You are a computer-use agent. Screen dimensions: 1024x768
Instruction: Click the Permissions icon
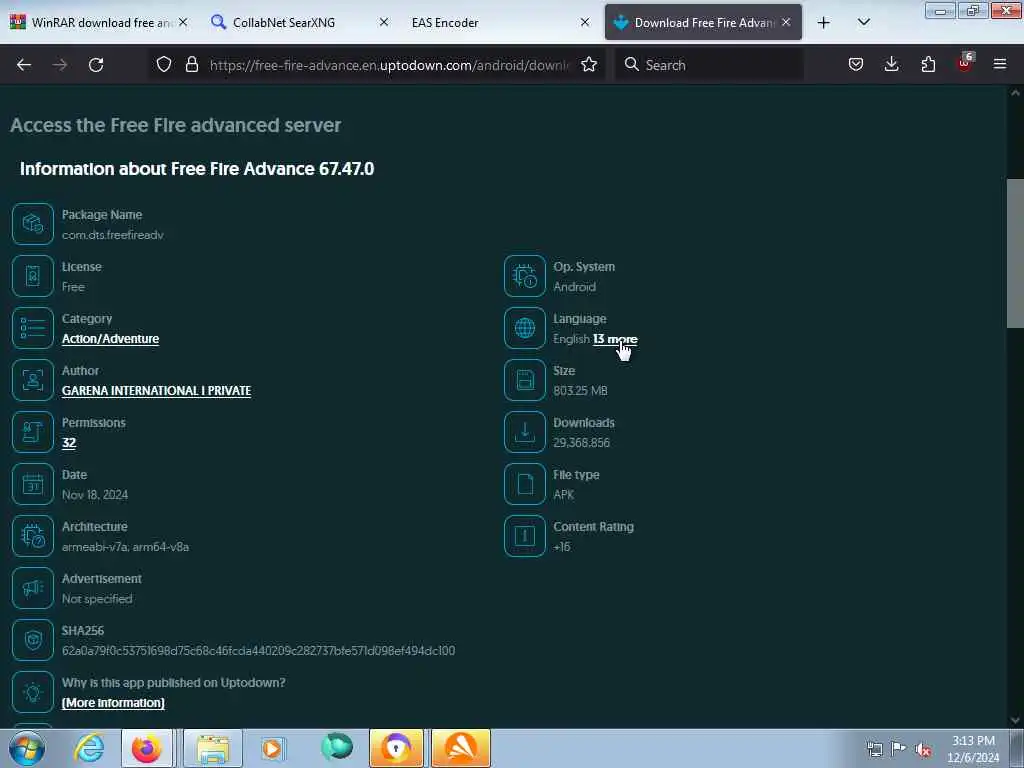[x=33, y=432]
